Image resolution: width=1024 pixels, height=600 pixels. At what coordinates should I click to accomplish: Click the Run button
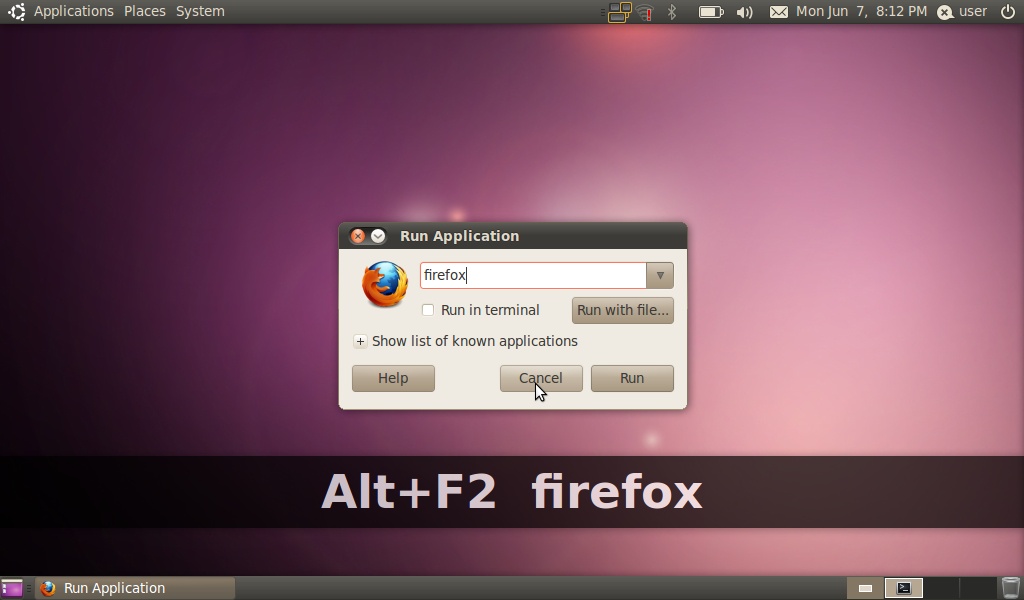(632, 379)
